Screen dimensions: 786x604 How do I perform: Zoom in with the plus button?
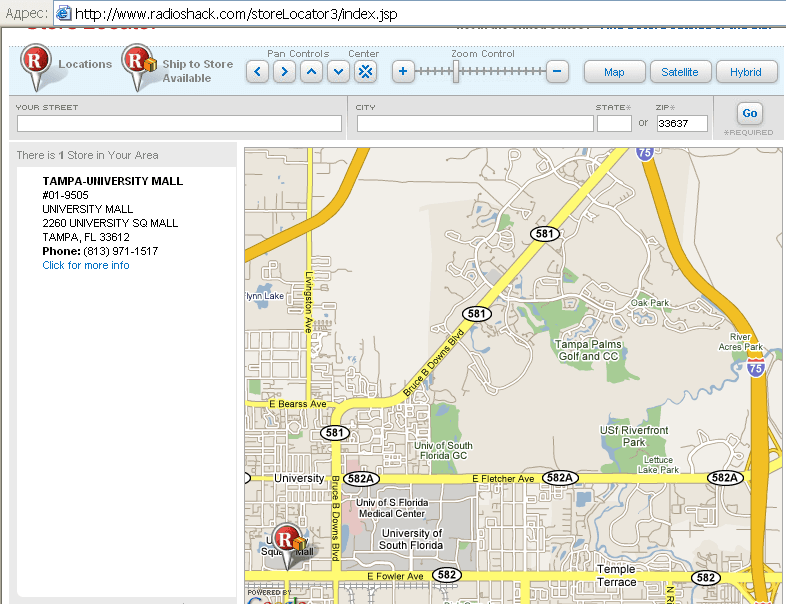403,71
